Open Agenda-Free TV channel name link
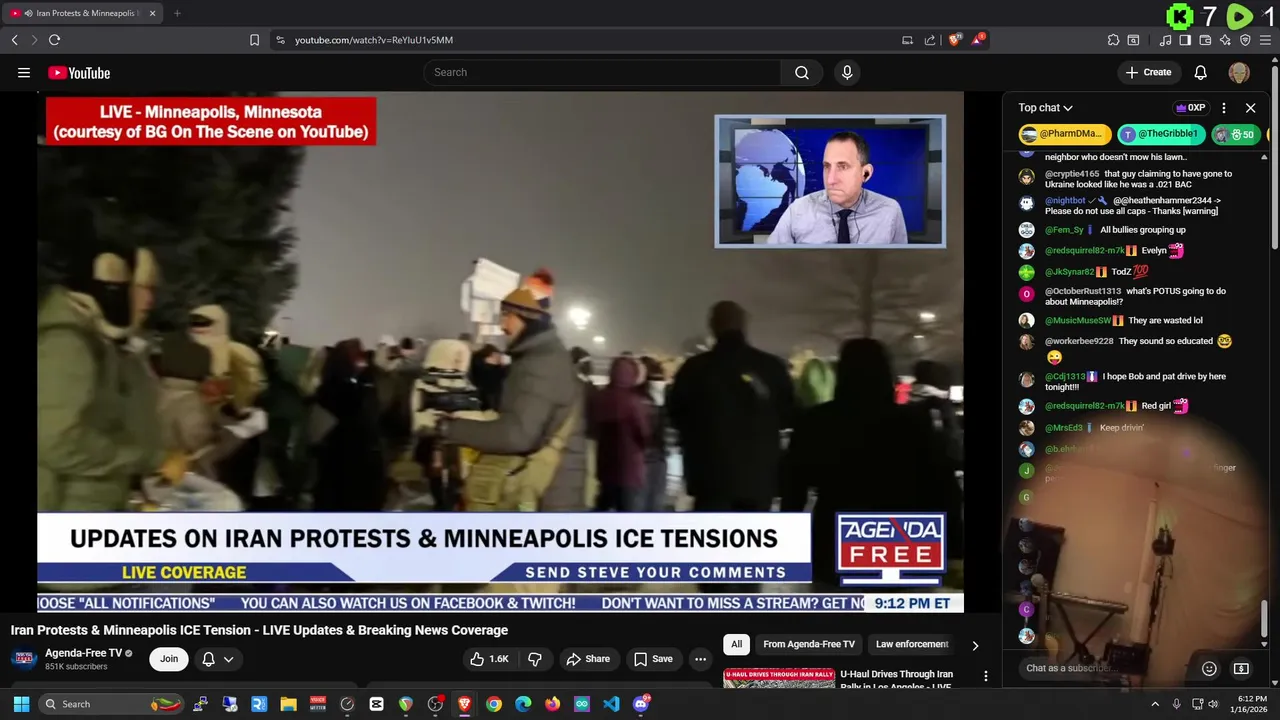The image size is (1280, 720). pyautogui.click(x=84, y=653)
